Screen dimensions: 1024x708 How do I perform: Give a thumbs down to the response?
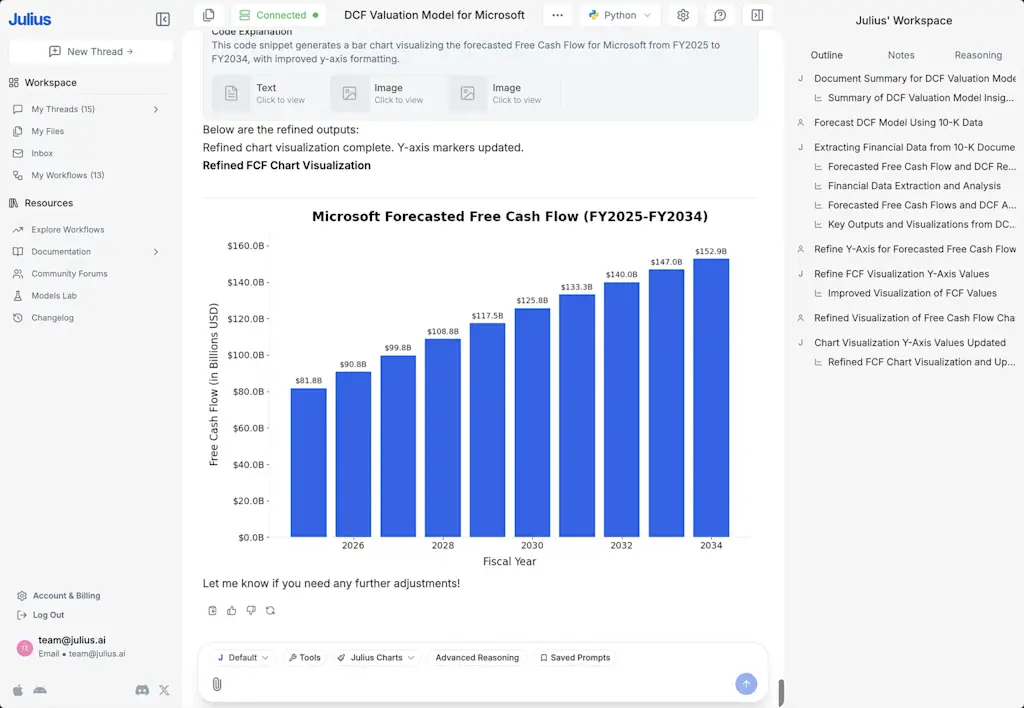coord(250,610)
